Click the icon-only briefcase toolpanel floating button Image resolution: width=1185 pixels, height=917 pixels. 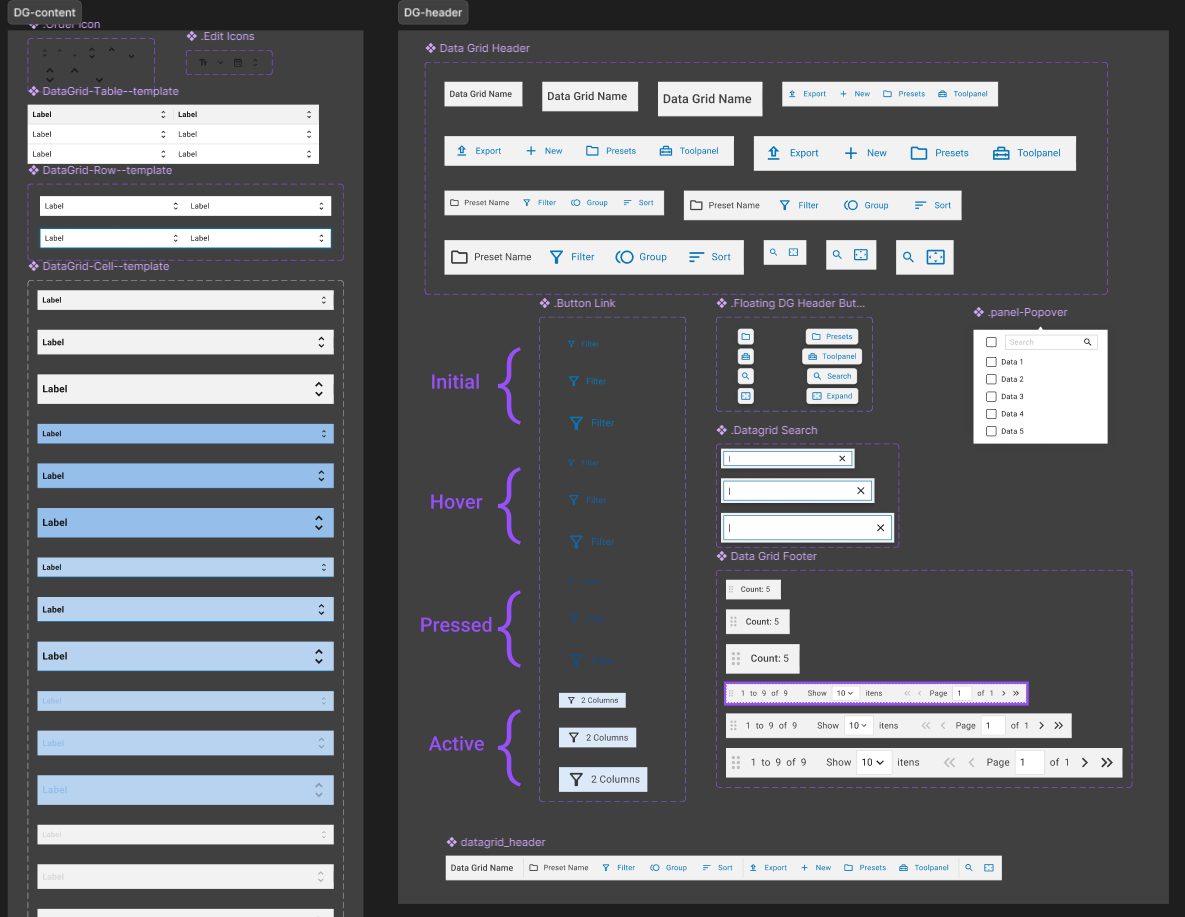745,357
